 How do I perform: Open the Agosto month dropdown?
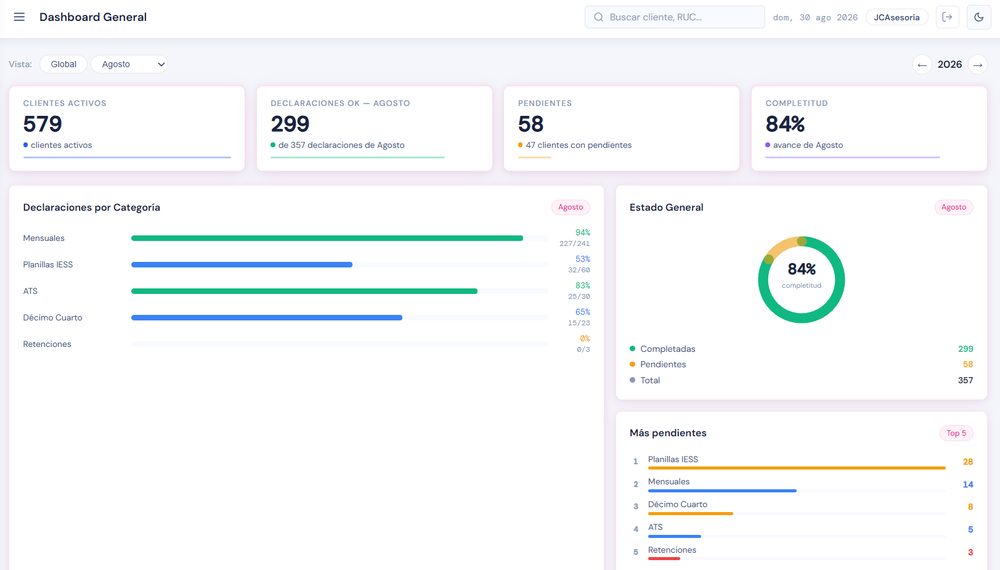click(x=129, y=64)
